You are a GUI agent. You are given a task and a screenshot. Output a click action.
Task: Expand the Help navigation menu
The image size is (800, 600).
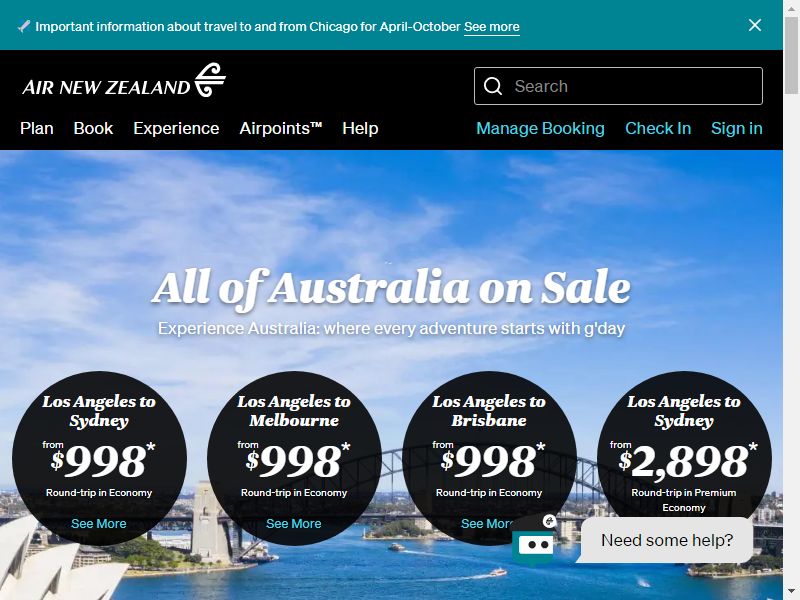[x=360, y=128]
